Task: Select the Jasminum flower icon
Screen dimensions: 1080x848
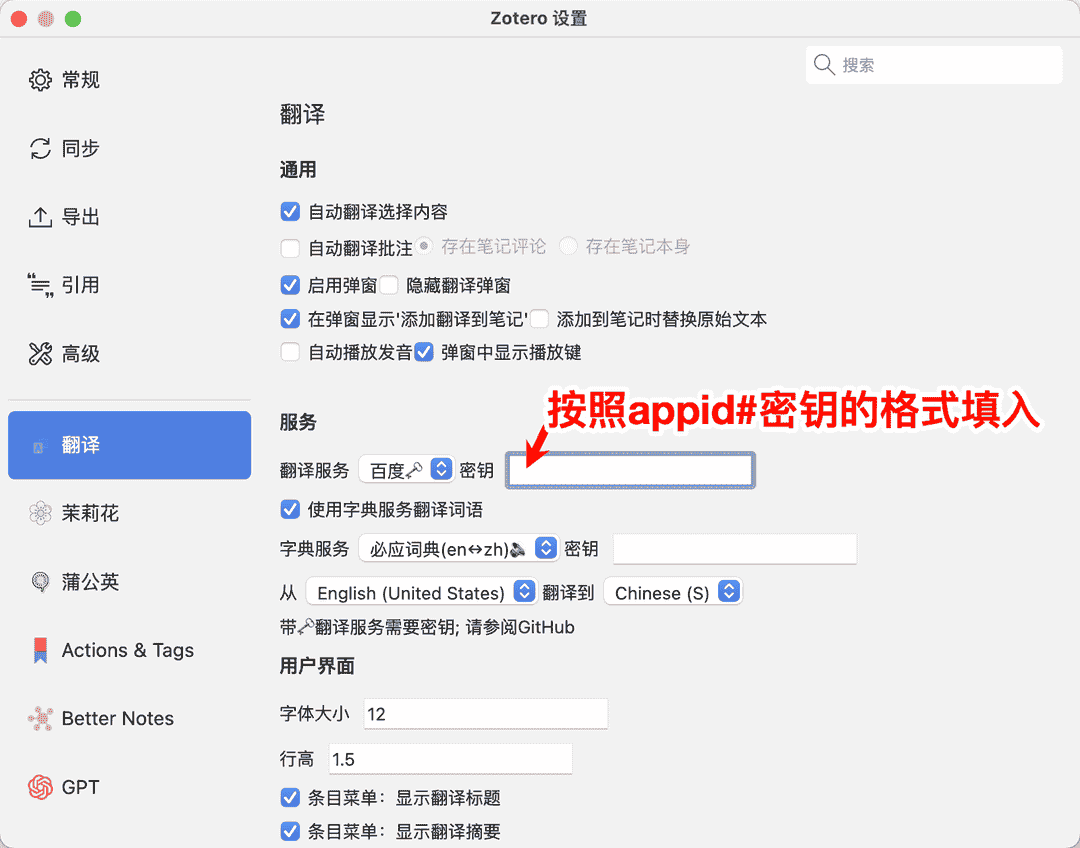Action: pos(40,513)
